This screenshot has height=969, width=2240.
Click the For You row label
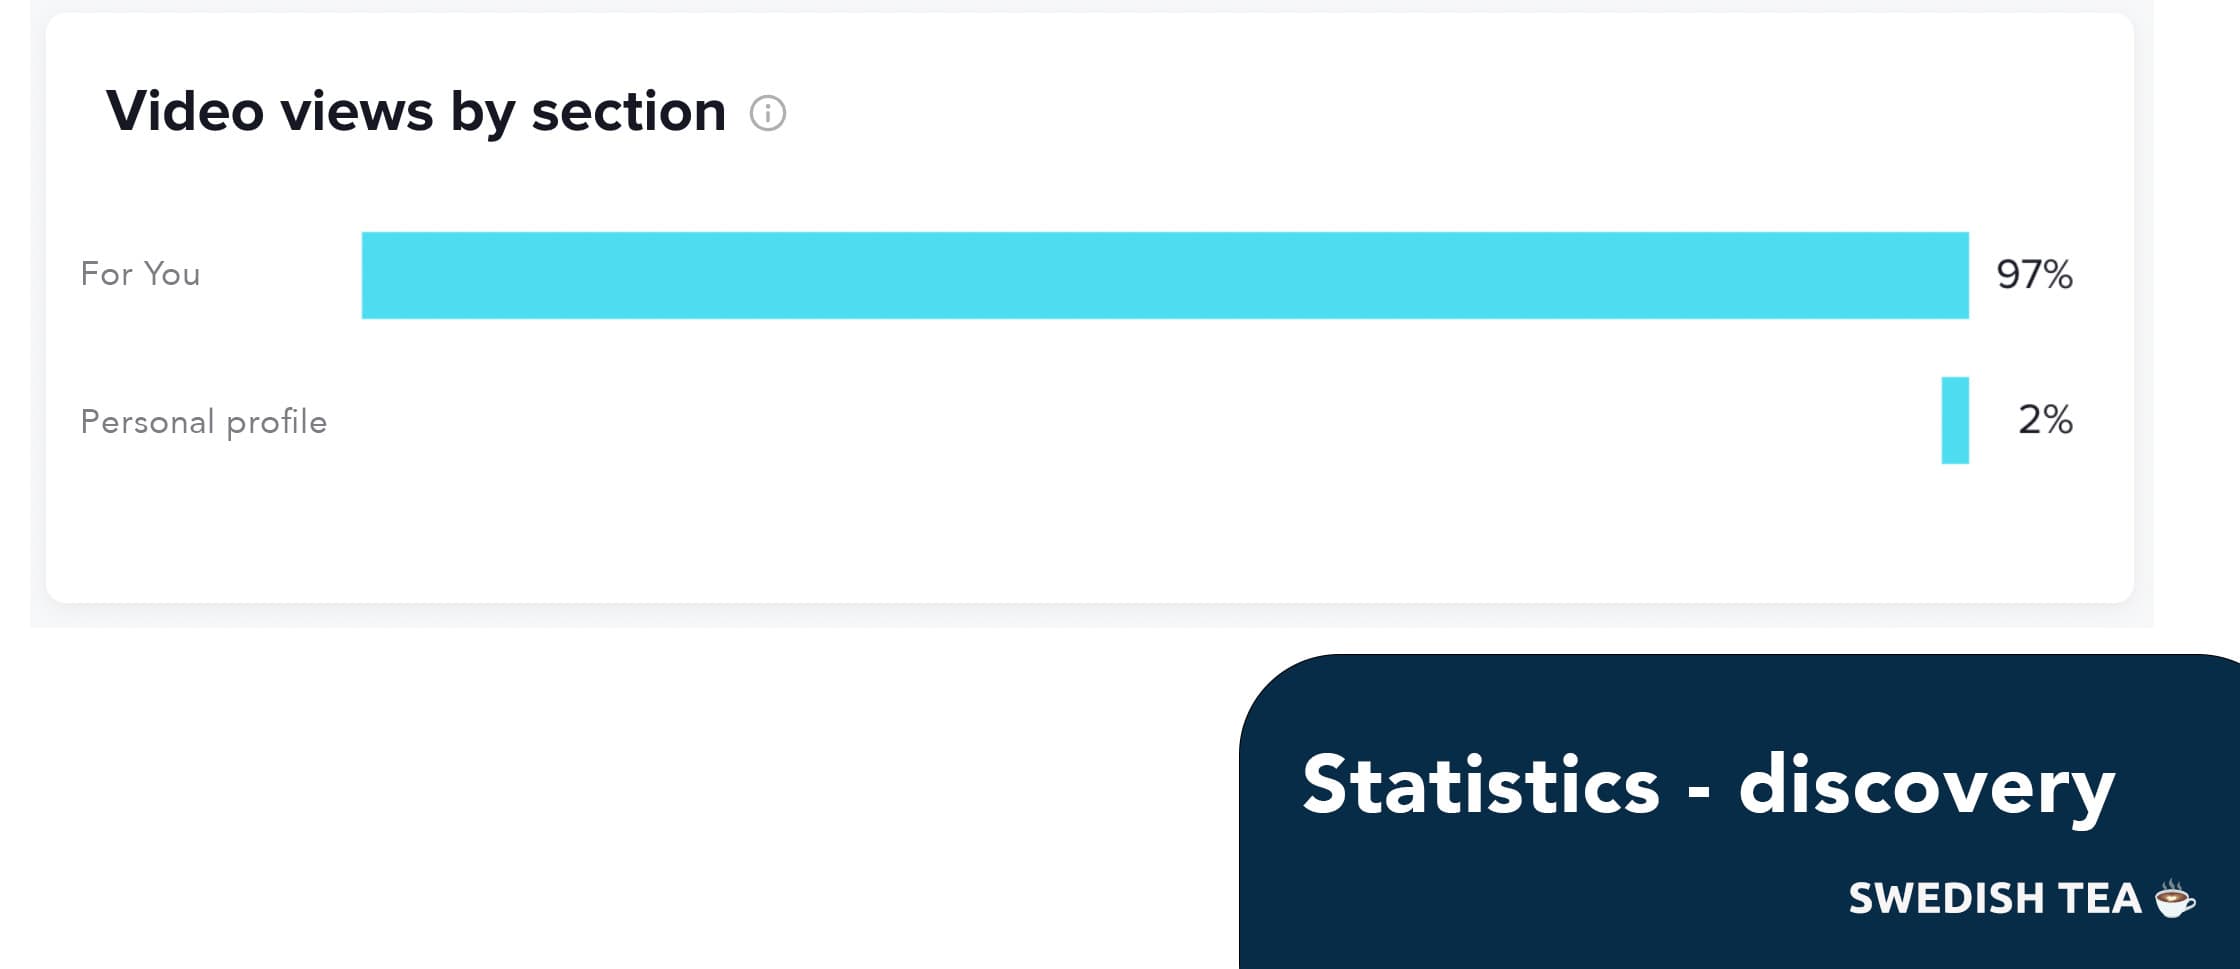point(140,274)
